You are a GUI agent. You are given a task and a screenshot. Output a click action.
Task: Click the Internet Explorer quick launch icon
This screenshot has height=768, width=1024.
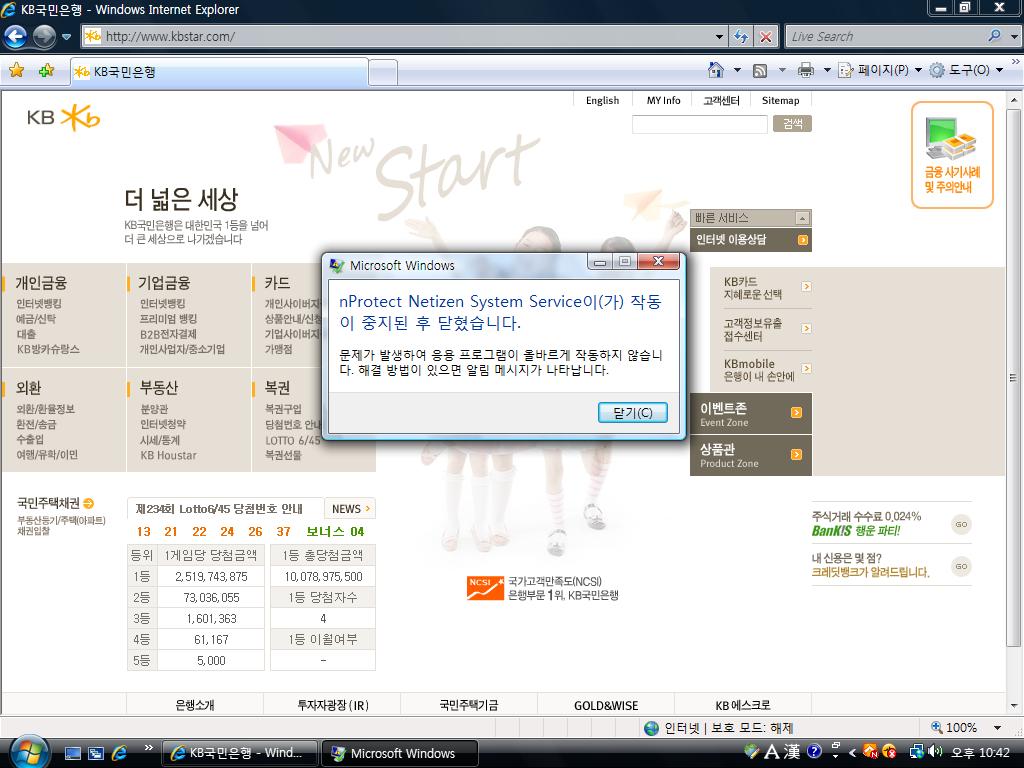click(120, 753)
